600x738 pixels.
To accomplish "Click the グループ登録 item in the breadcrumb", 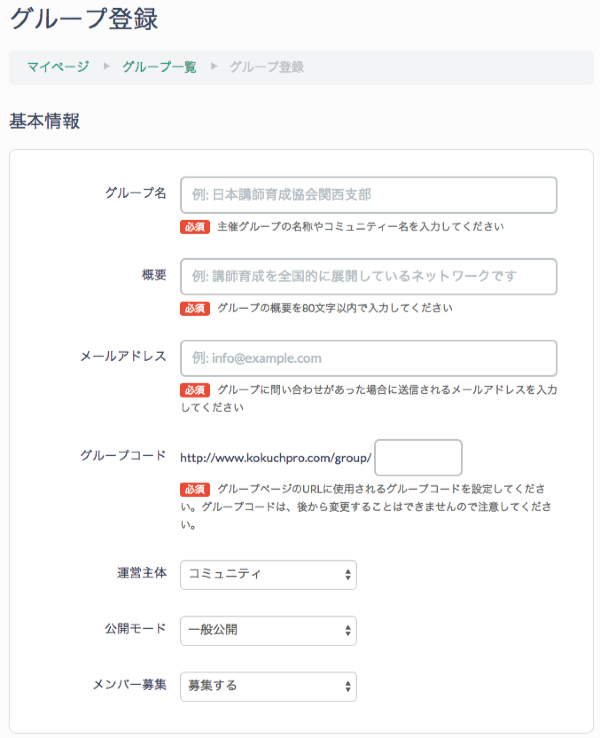I will (266, 67).
